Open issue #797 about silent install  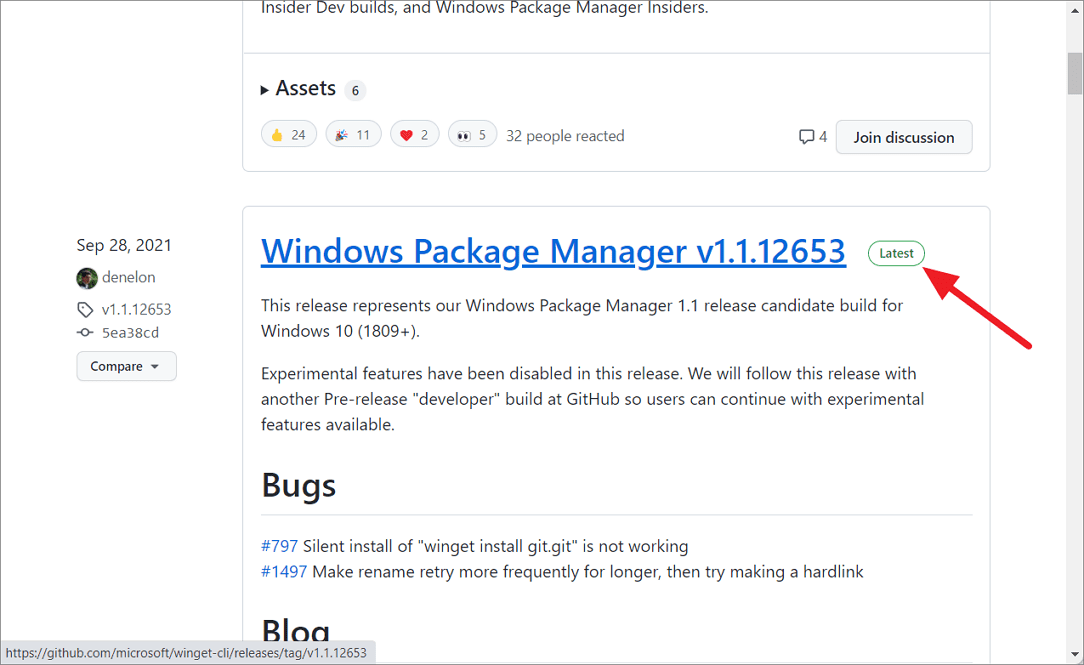pos(281,546)
